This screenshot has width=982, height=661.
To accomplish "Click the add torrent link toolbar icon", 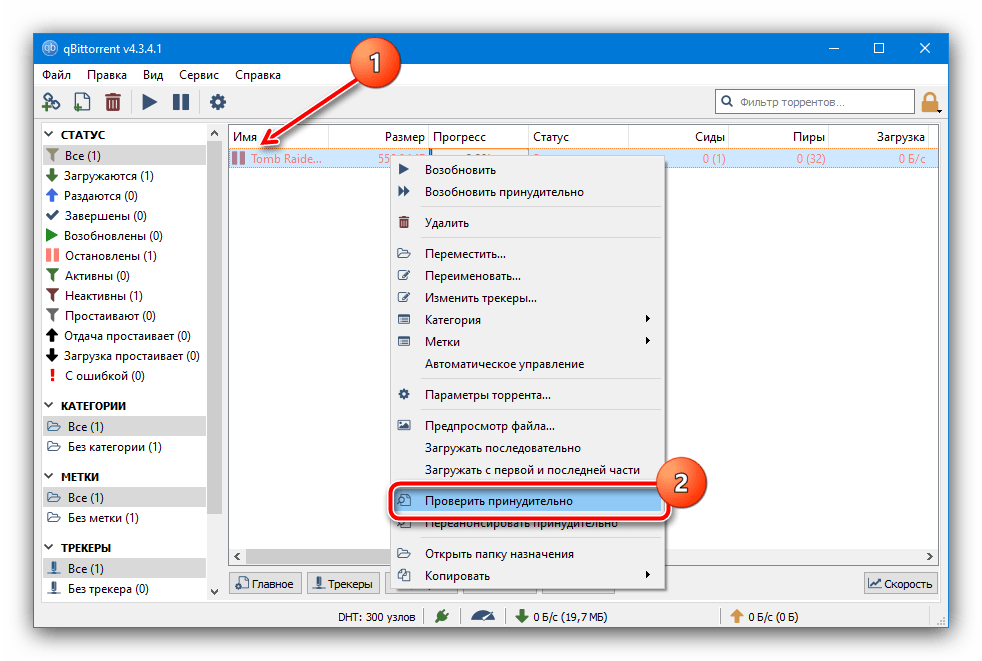I will pos(51,101).
